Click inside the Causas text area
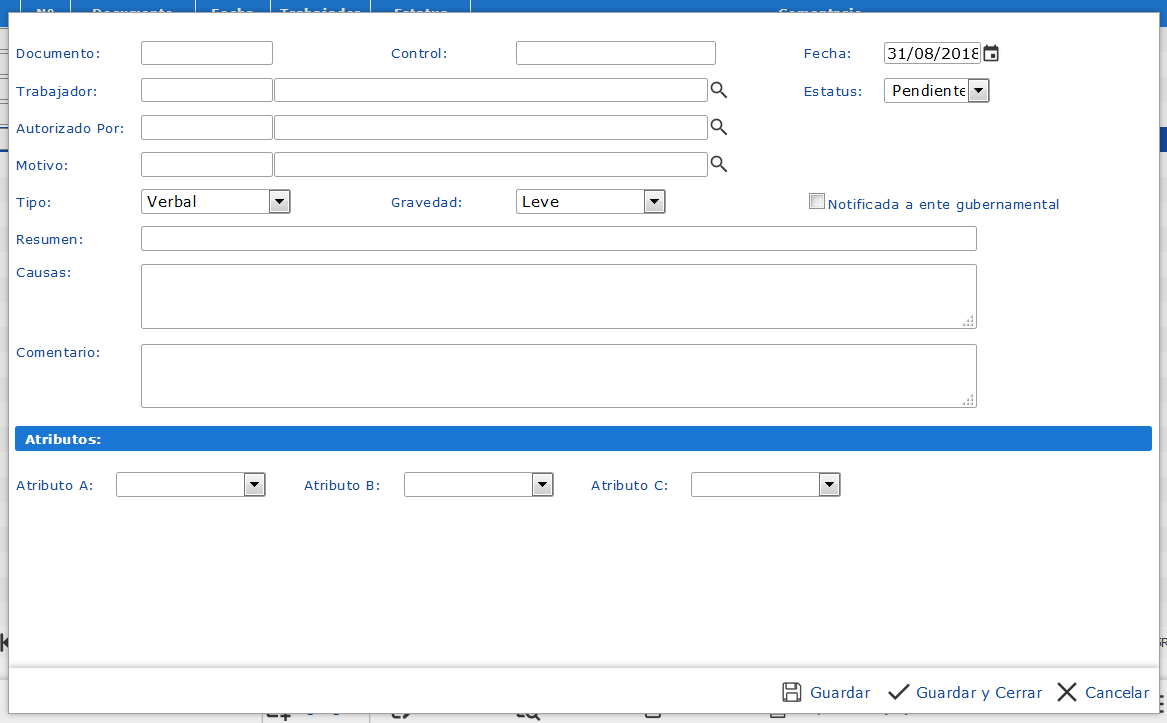 [558, 296]
